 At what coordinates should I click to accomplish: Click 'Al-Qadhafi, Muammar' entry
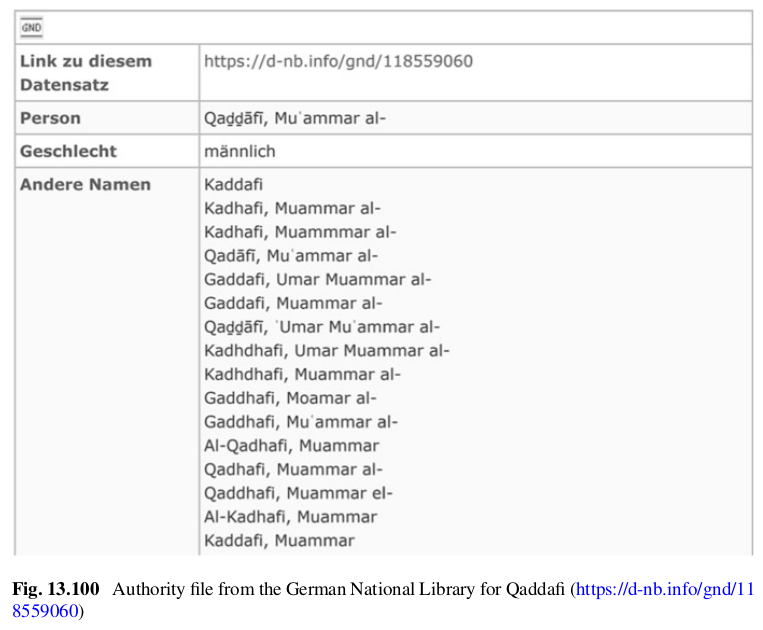(291, 446)
